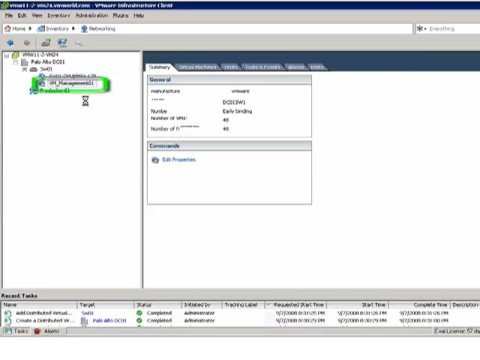Switch to the Hosts tab
This screenshot has width=480, height=360.
(x=231, y=67)
